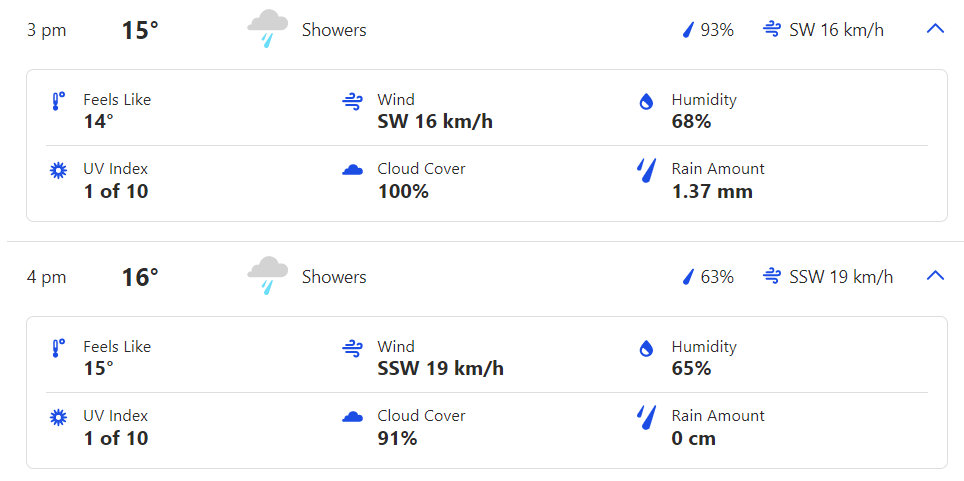Click the 3 pm showers cloud icon
964x481 pixels.
click(x=268, y=29)
